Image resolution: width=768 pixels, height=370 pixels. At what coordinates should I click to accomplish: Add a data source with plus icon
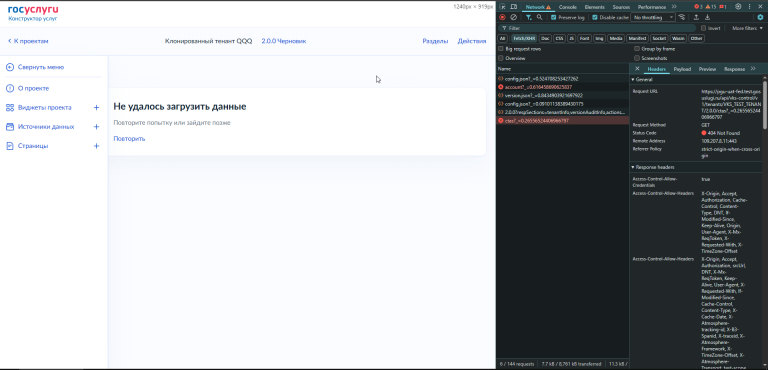pyautogui.click(x=96, y=126)
